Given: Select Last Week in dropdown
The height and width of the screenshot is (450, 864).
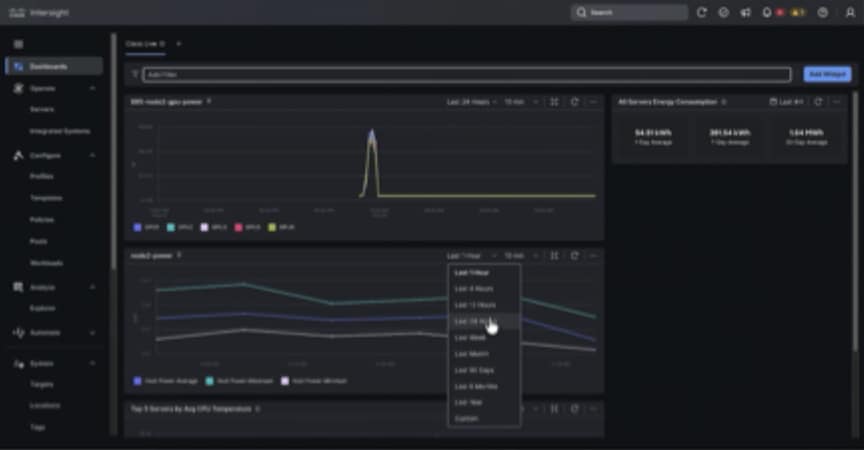Looking at the screenshot, I should coord(484,338).
